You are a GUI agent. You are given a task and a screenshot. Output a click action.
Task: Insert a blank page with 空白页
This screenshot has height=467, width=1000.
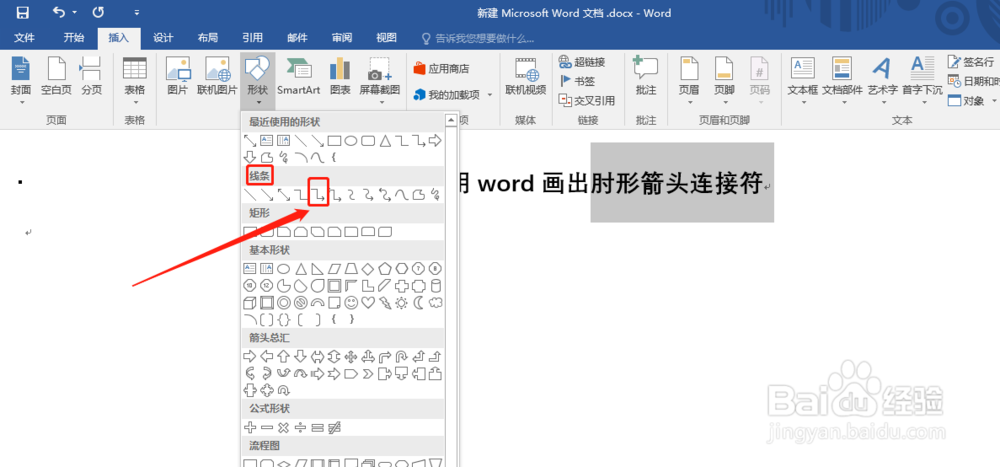coord(57,77)
